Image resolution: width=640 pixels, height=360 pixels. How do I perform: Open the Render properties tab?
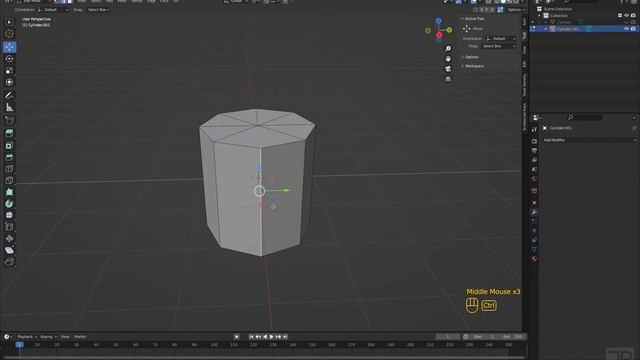point(534,141)
